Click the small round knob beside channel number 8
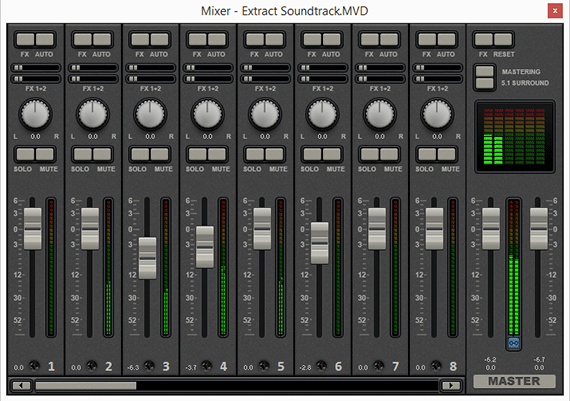 (436, 366)
